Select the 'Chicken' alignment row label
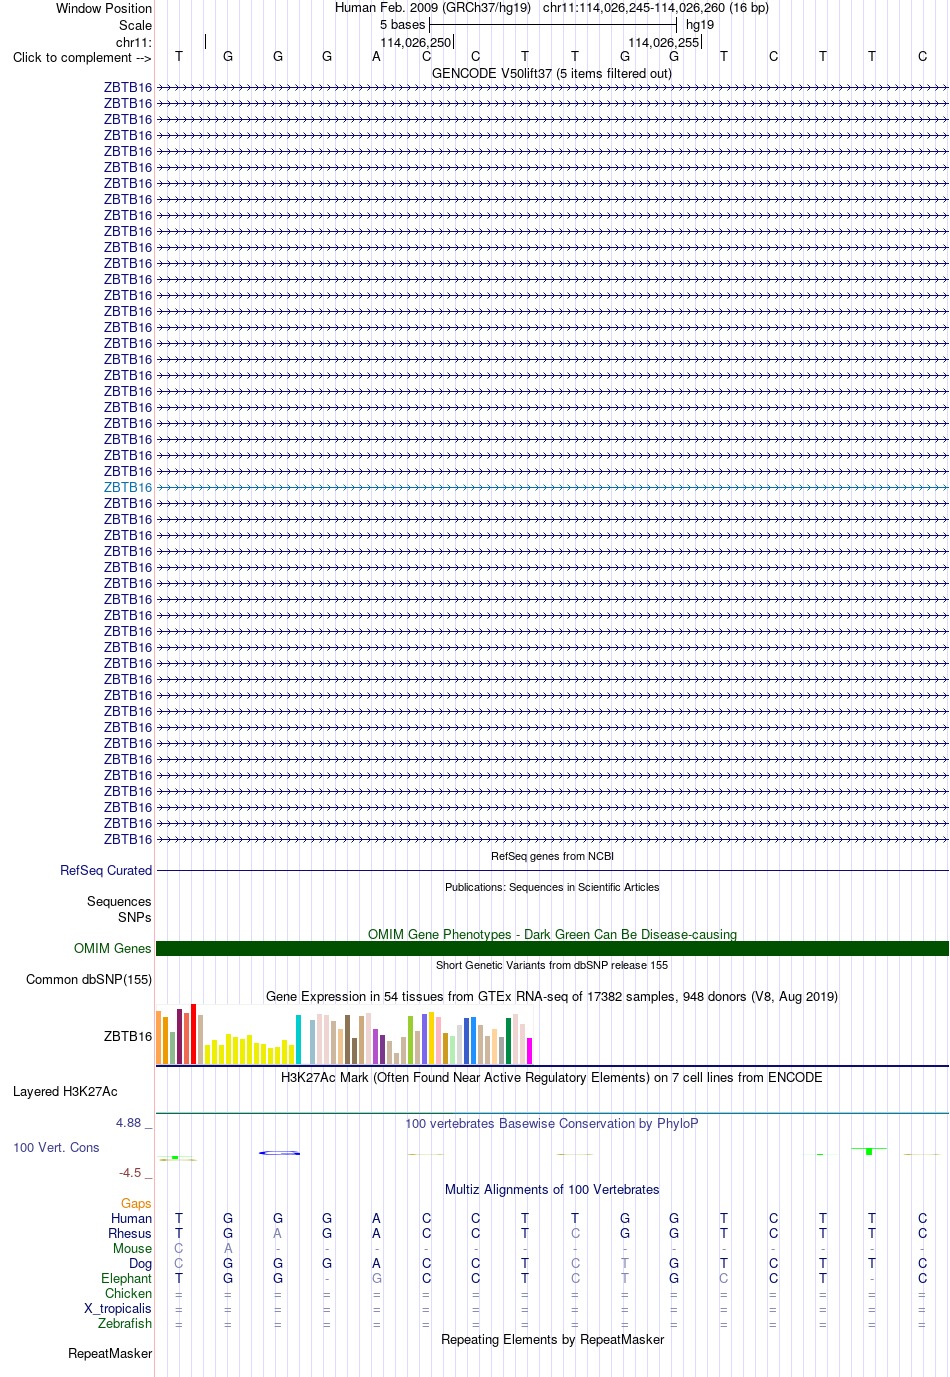The width and height of the screenshot is (950, 1377). [x=128, y=1293]
